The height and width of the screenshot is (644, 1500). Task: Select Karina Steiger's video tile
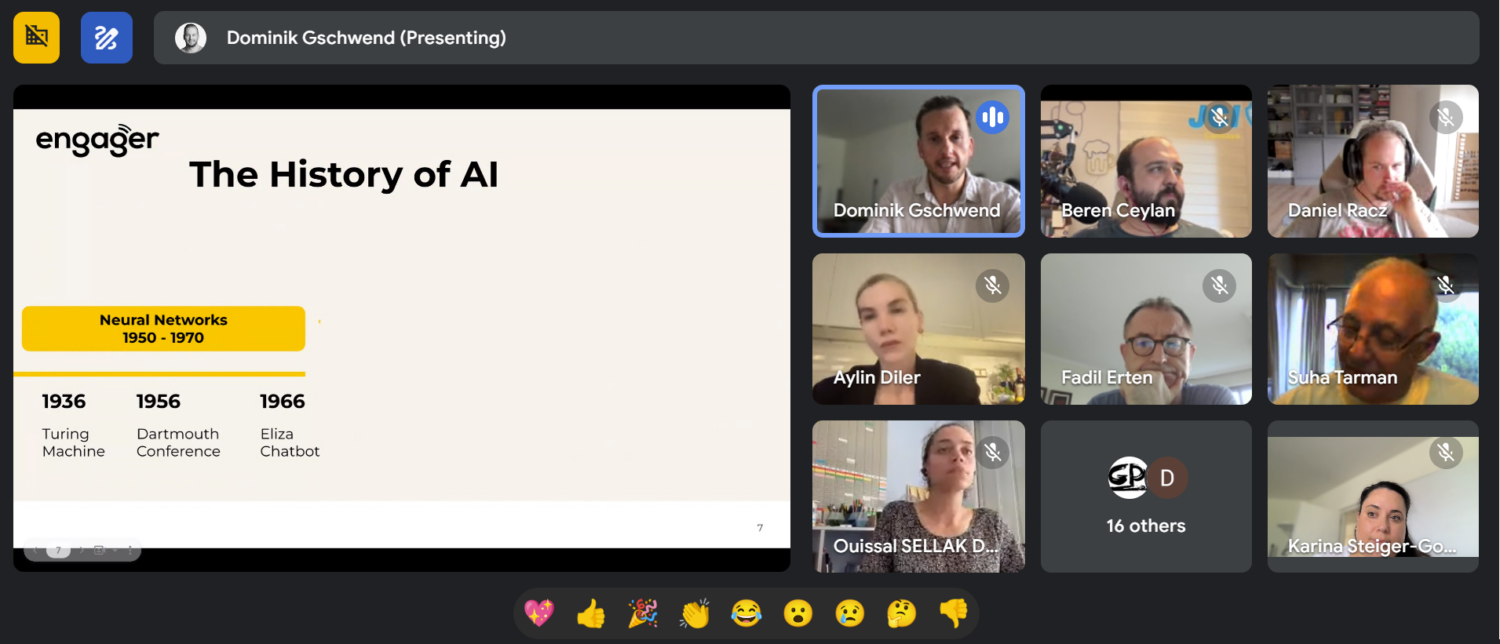1373,496
